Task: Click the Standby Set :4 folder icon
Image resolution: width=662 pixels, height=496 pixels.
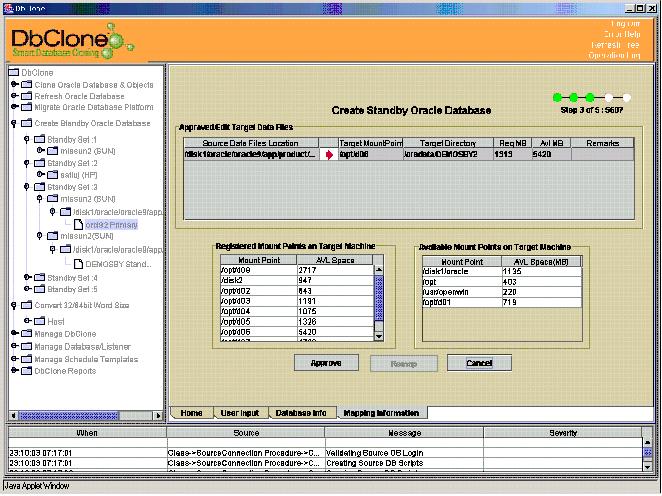Action: click(39, 277)
